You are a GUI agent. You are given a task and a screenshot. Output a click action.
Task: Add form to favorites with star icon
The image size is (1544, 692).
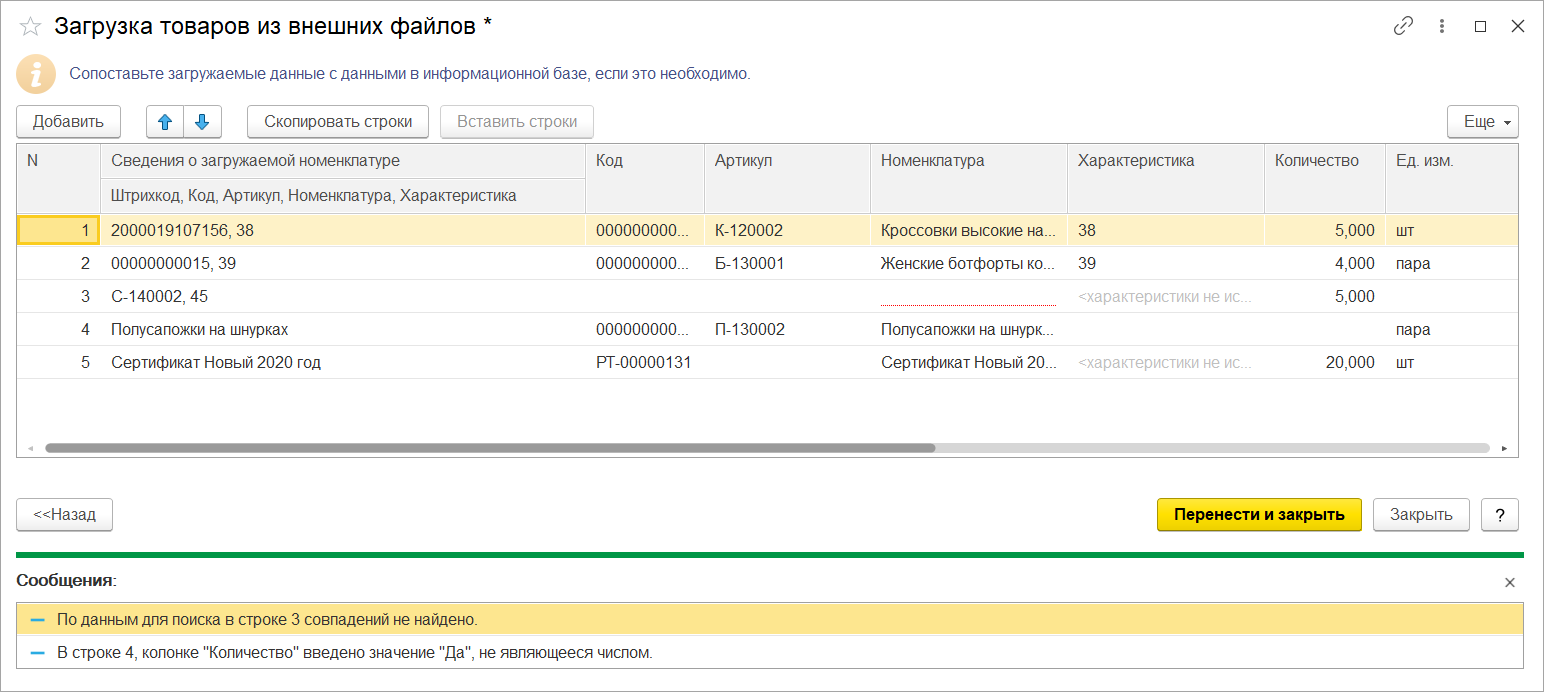tap(30, 27)
